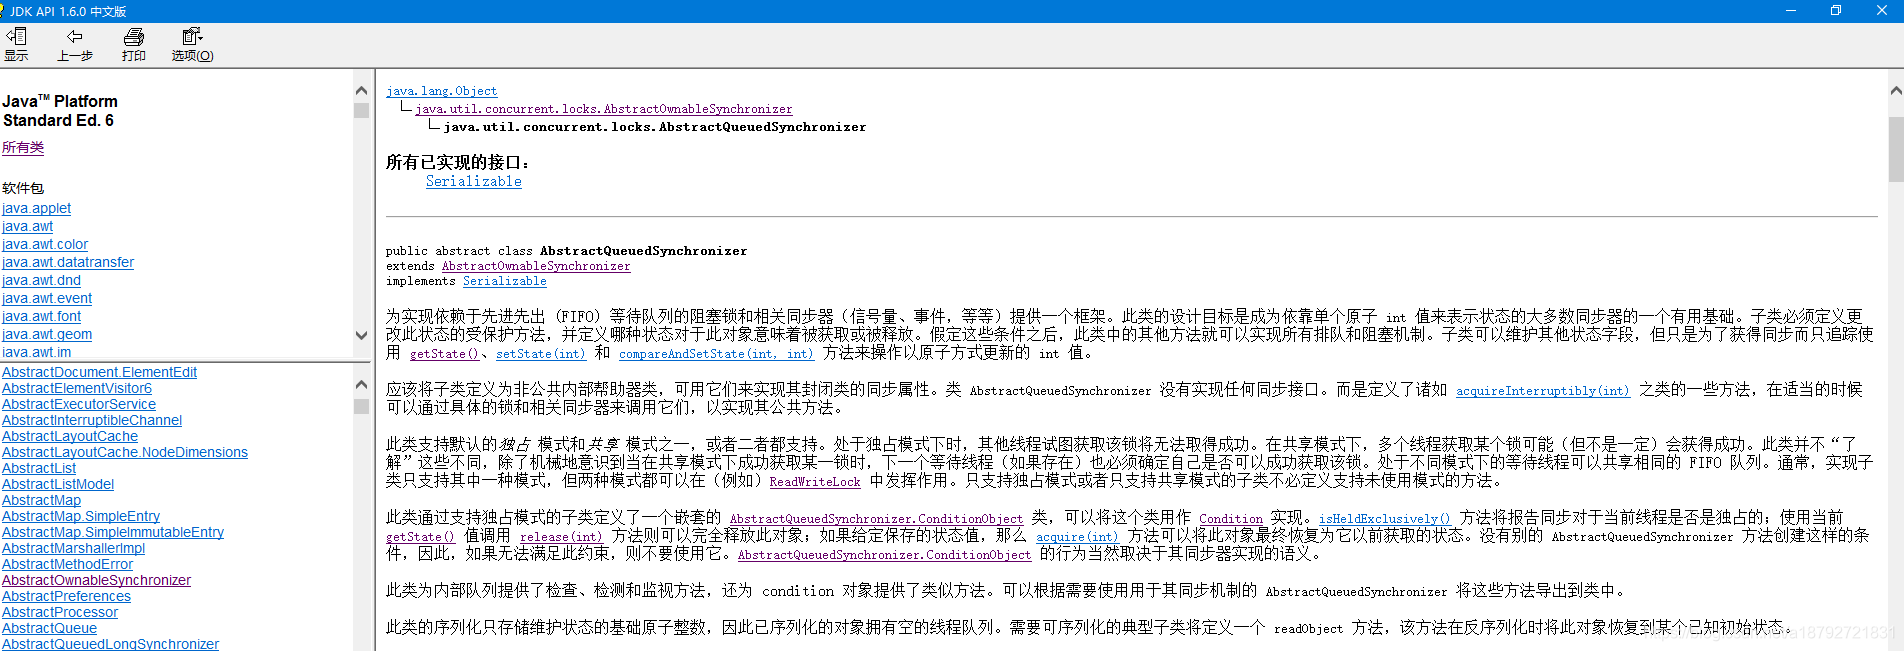The height and width of the screenshot is (651, 1904).
Task: Open AbstractMap.SimpleEntry class link
Action: 81,516
